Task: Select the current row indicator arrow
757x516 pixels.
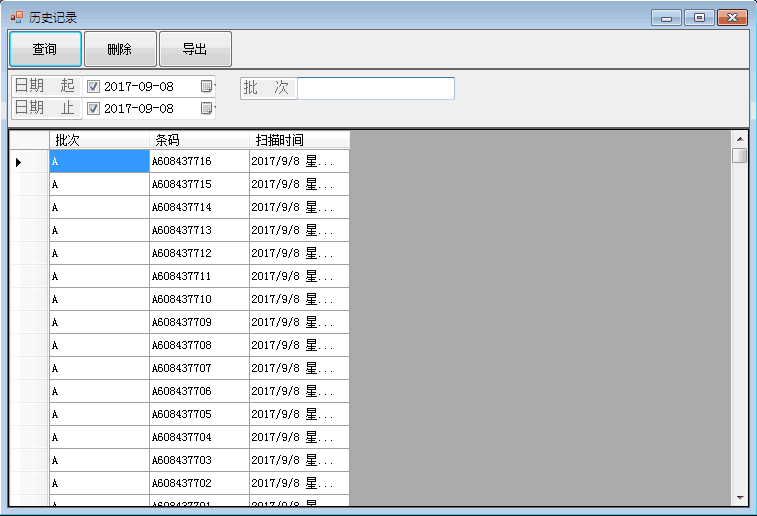Action: click(19, 162)
